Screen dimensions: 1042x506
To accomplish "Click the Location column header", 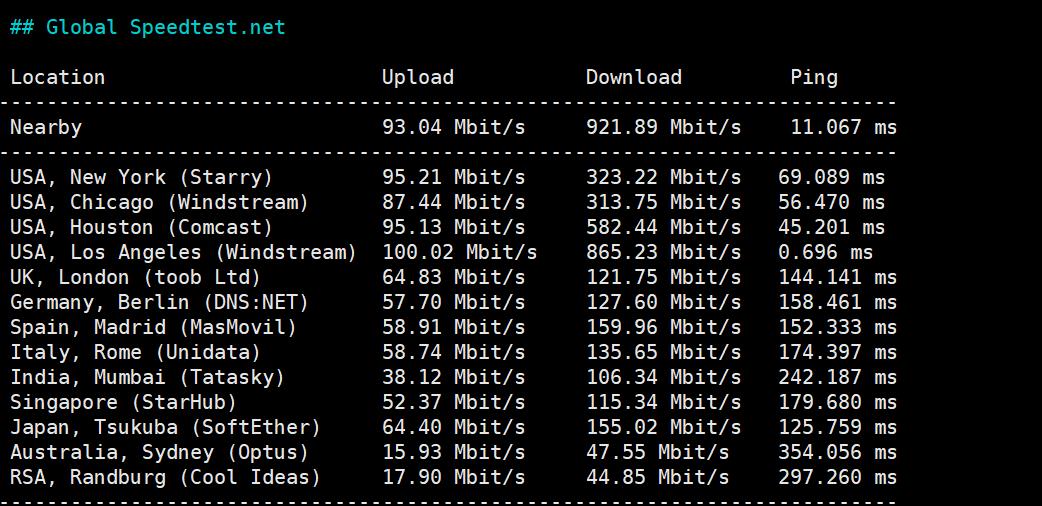I will 57,77.
